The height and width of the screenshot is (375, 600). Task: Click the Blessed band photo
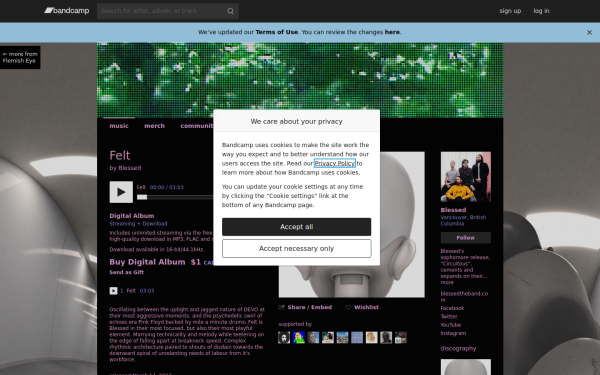pos(466,177)
